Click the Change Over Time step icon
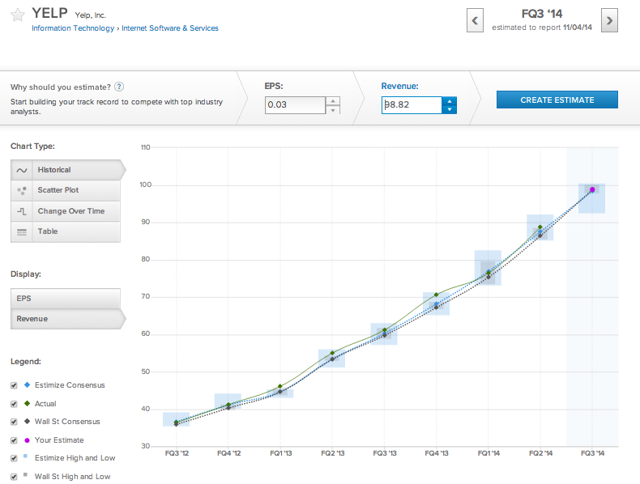The height and width of the screenshot is (484, 640). (x=22, y=211)
